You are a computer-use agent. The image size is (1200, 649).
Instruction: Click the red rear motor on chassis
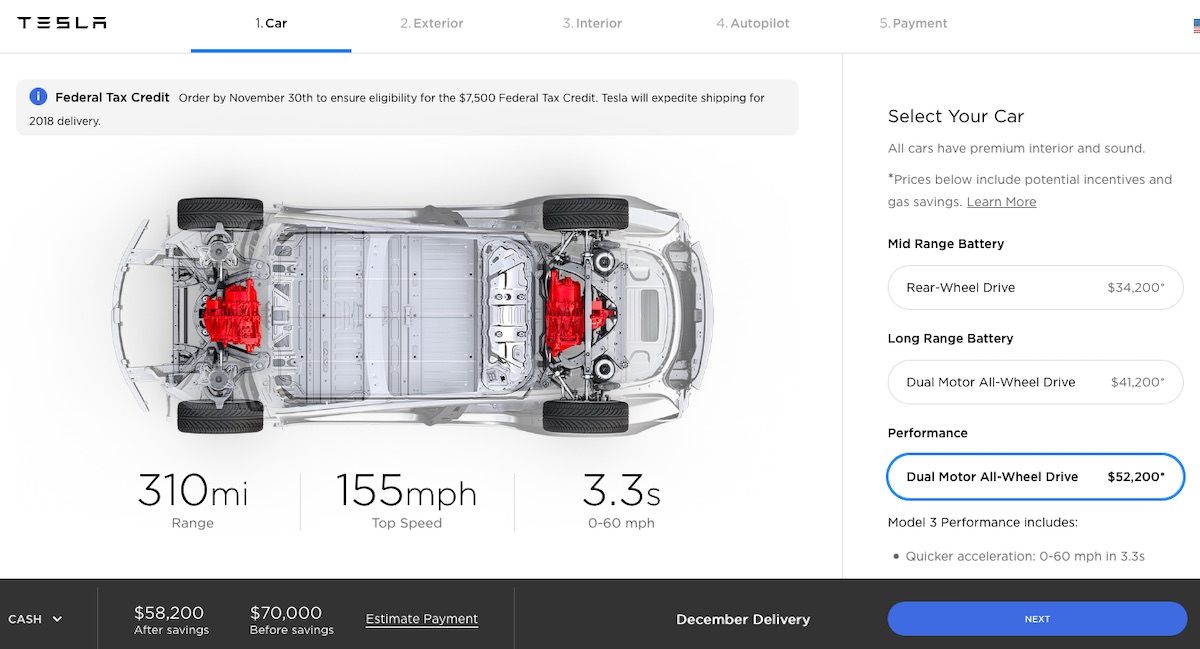[x=232, y=309]
